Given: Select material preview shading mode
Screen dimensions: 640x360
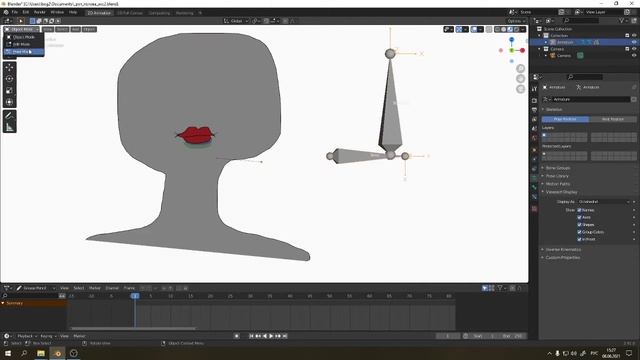Looking at the screenshot, I should 510,29.
